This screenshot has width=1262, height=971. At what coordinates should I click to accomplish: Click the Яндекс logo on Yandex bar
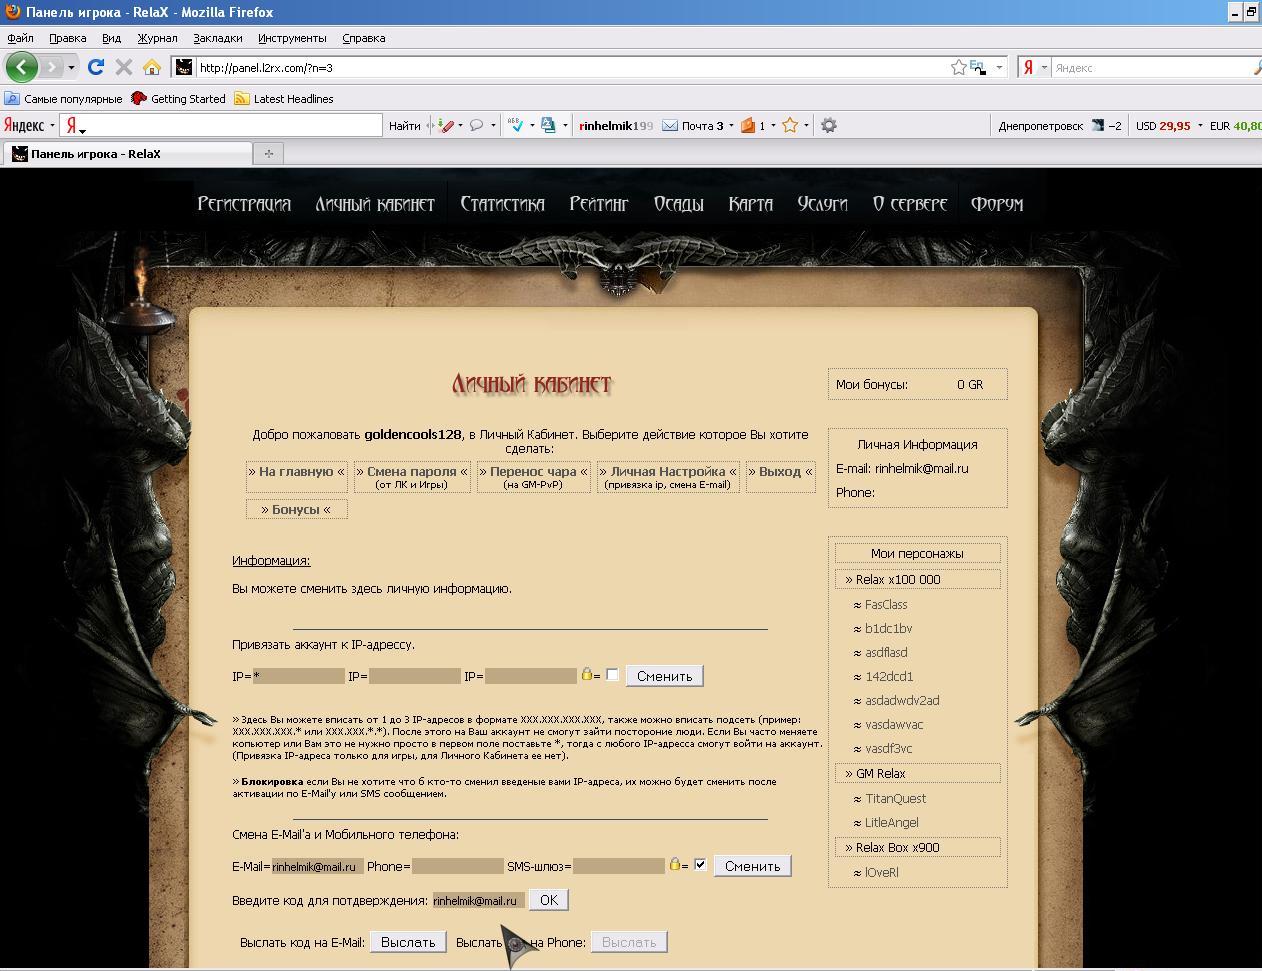tap(24, 125)
